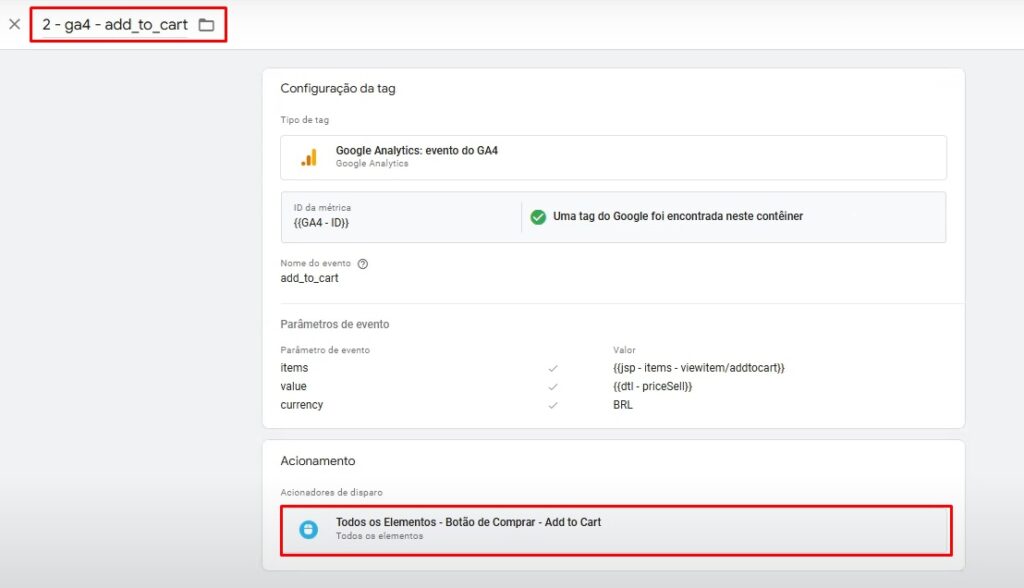Click "Uma tag do Google foi encontrada neste contêiner" message

click(x=678, y=216)
